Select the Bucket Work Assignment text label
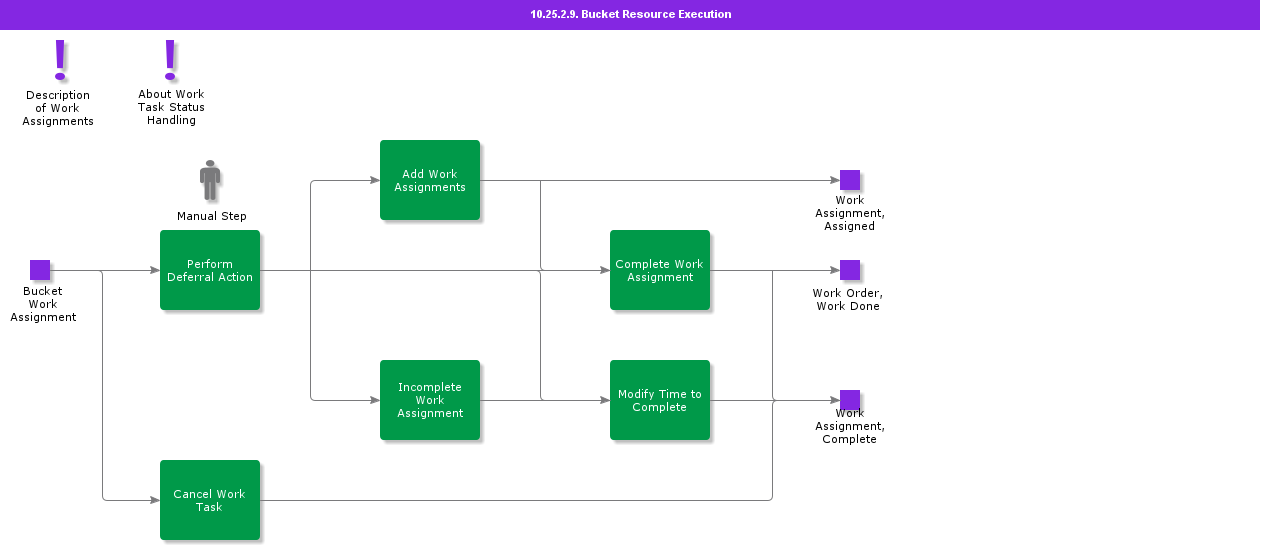Screen dimensions: 1270x550 tap(43, 304)
